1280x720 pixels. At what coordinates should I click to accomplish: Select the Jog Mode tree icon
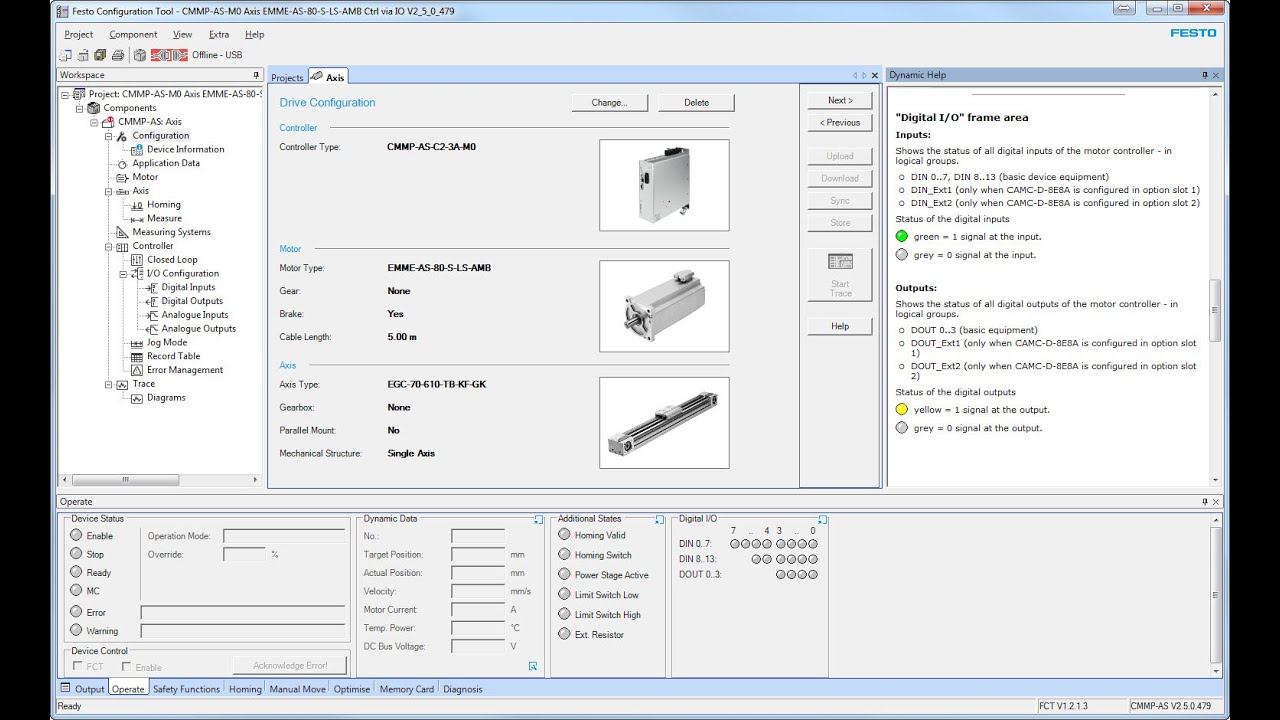click(138, 343)
